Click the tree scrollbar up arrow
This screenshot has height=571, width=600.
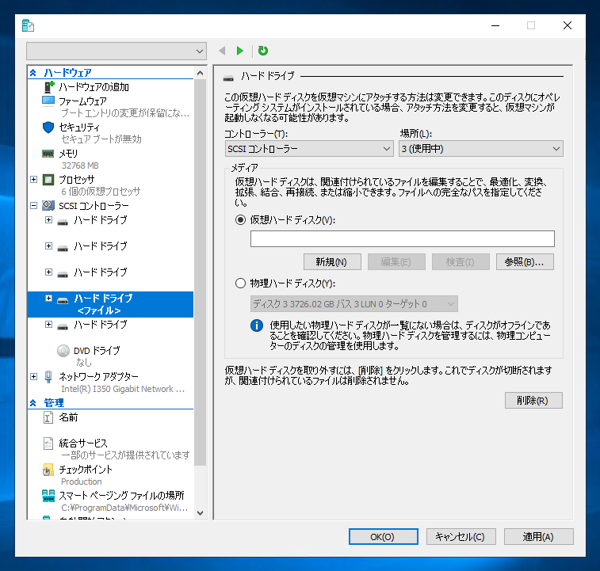tap(200, 73)
